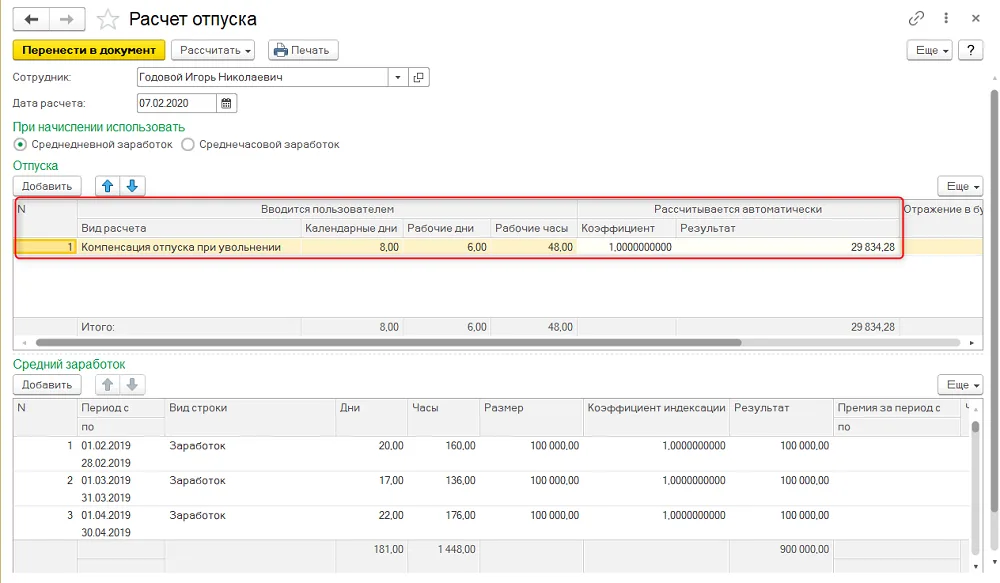The height and width of the screenshot is (583, 1000).
Task: Click the Сотрудник input field
Action: [x=263, y=77]
